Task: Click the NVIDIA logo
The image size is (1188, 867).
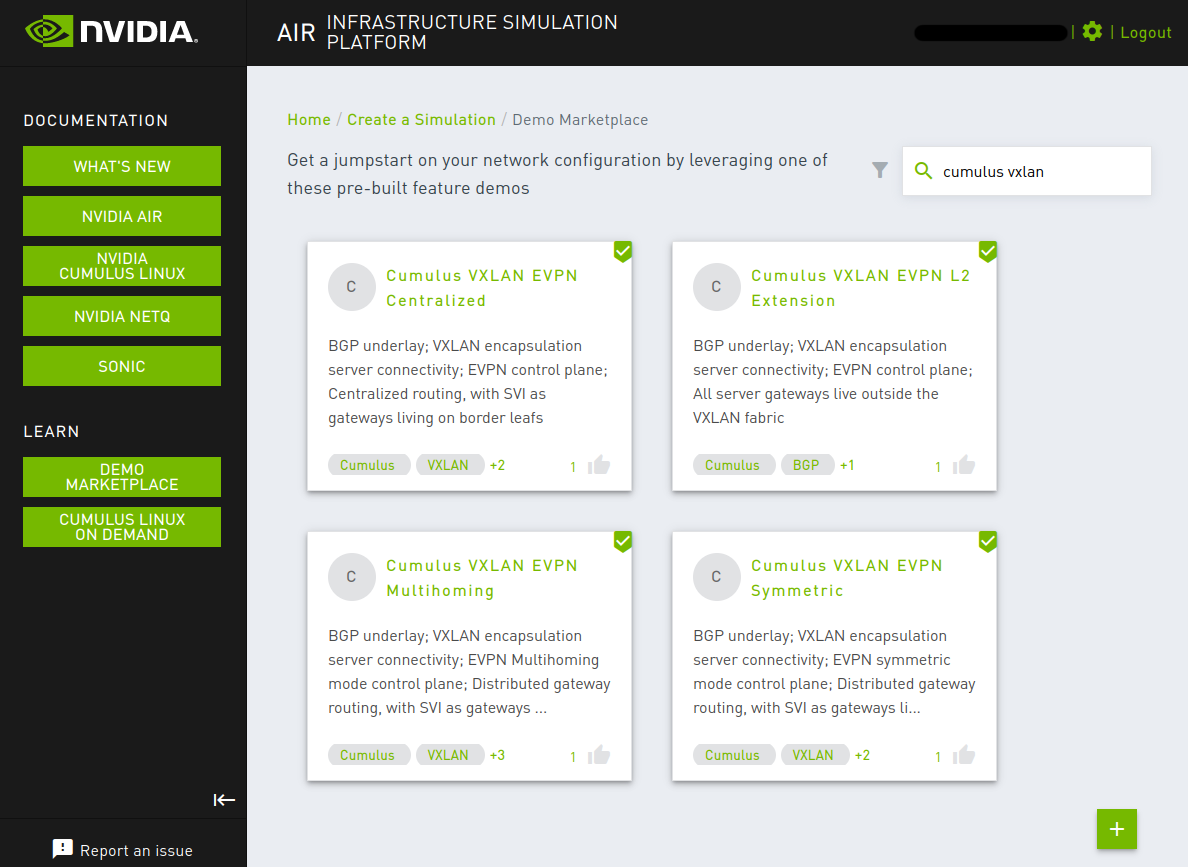Action: click(111, 32)
